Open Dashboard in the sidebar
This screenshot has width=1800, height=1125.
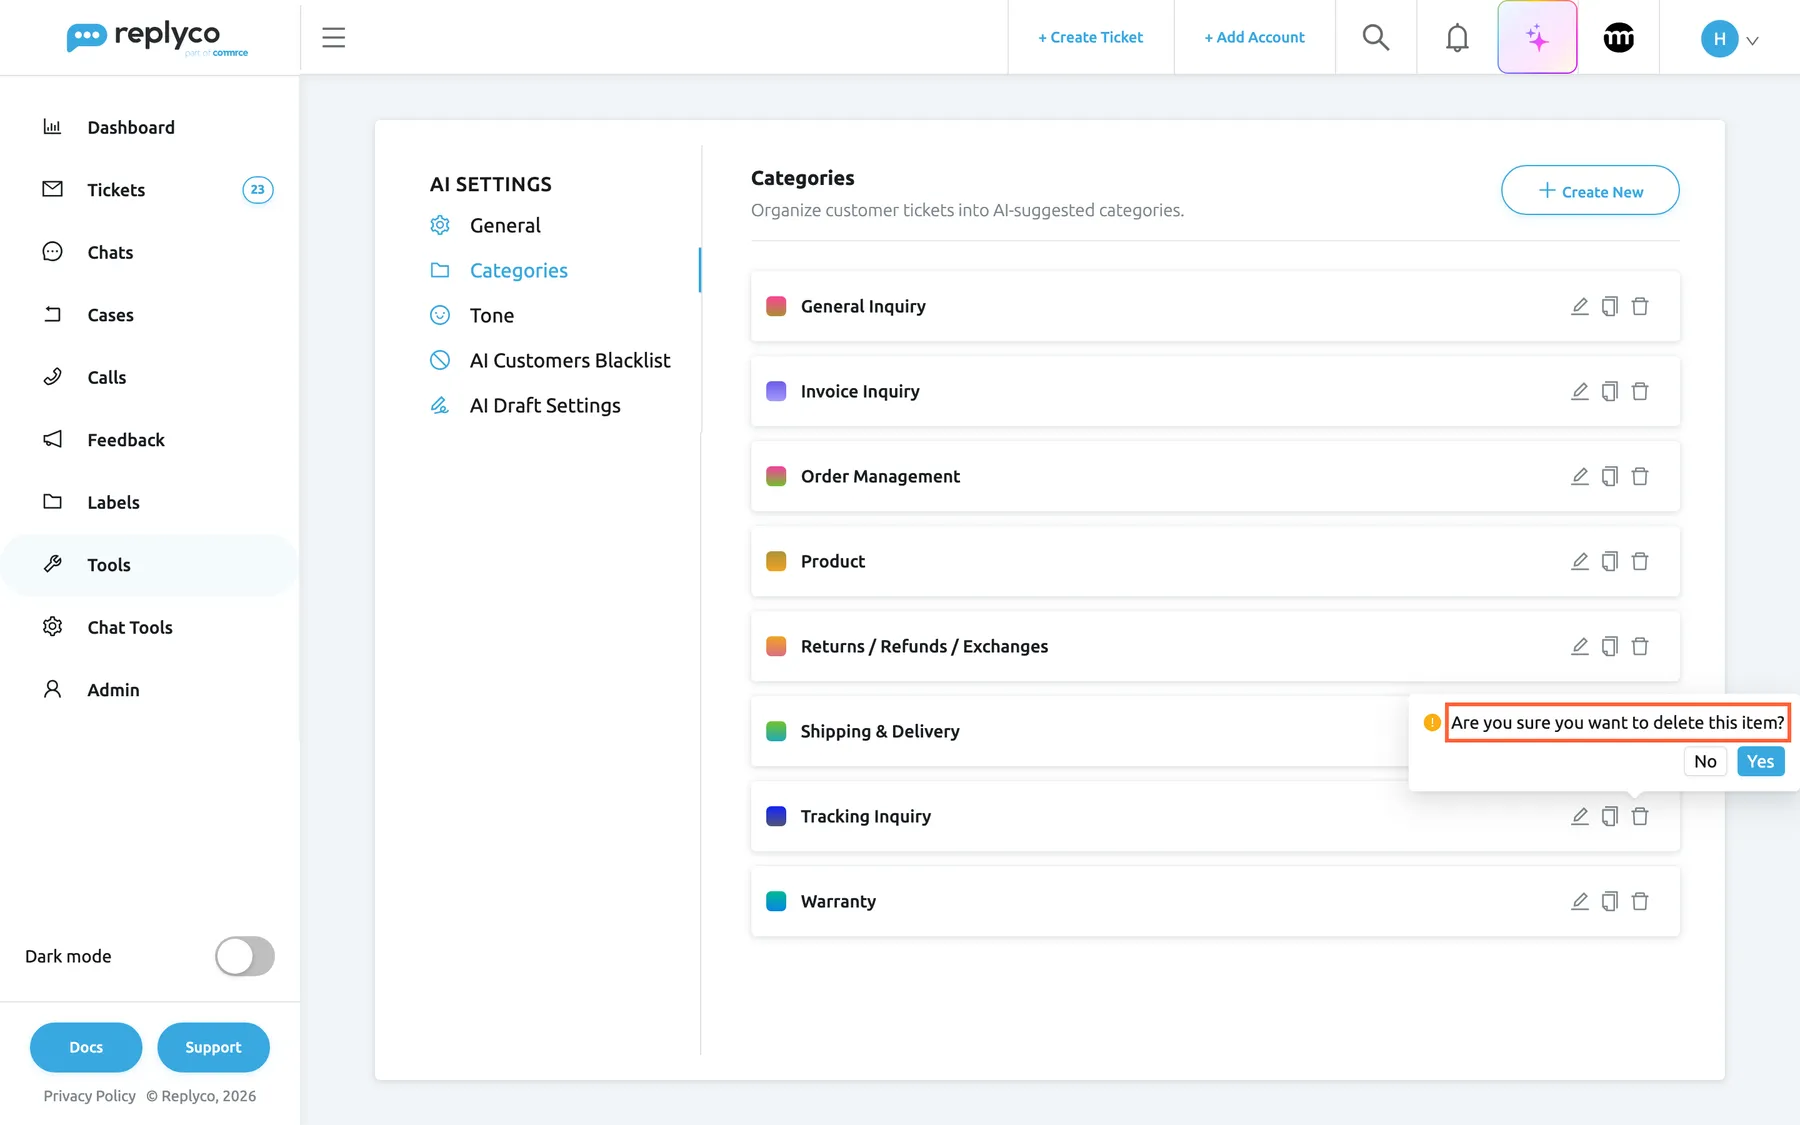pos(150,127)
